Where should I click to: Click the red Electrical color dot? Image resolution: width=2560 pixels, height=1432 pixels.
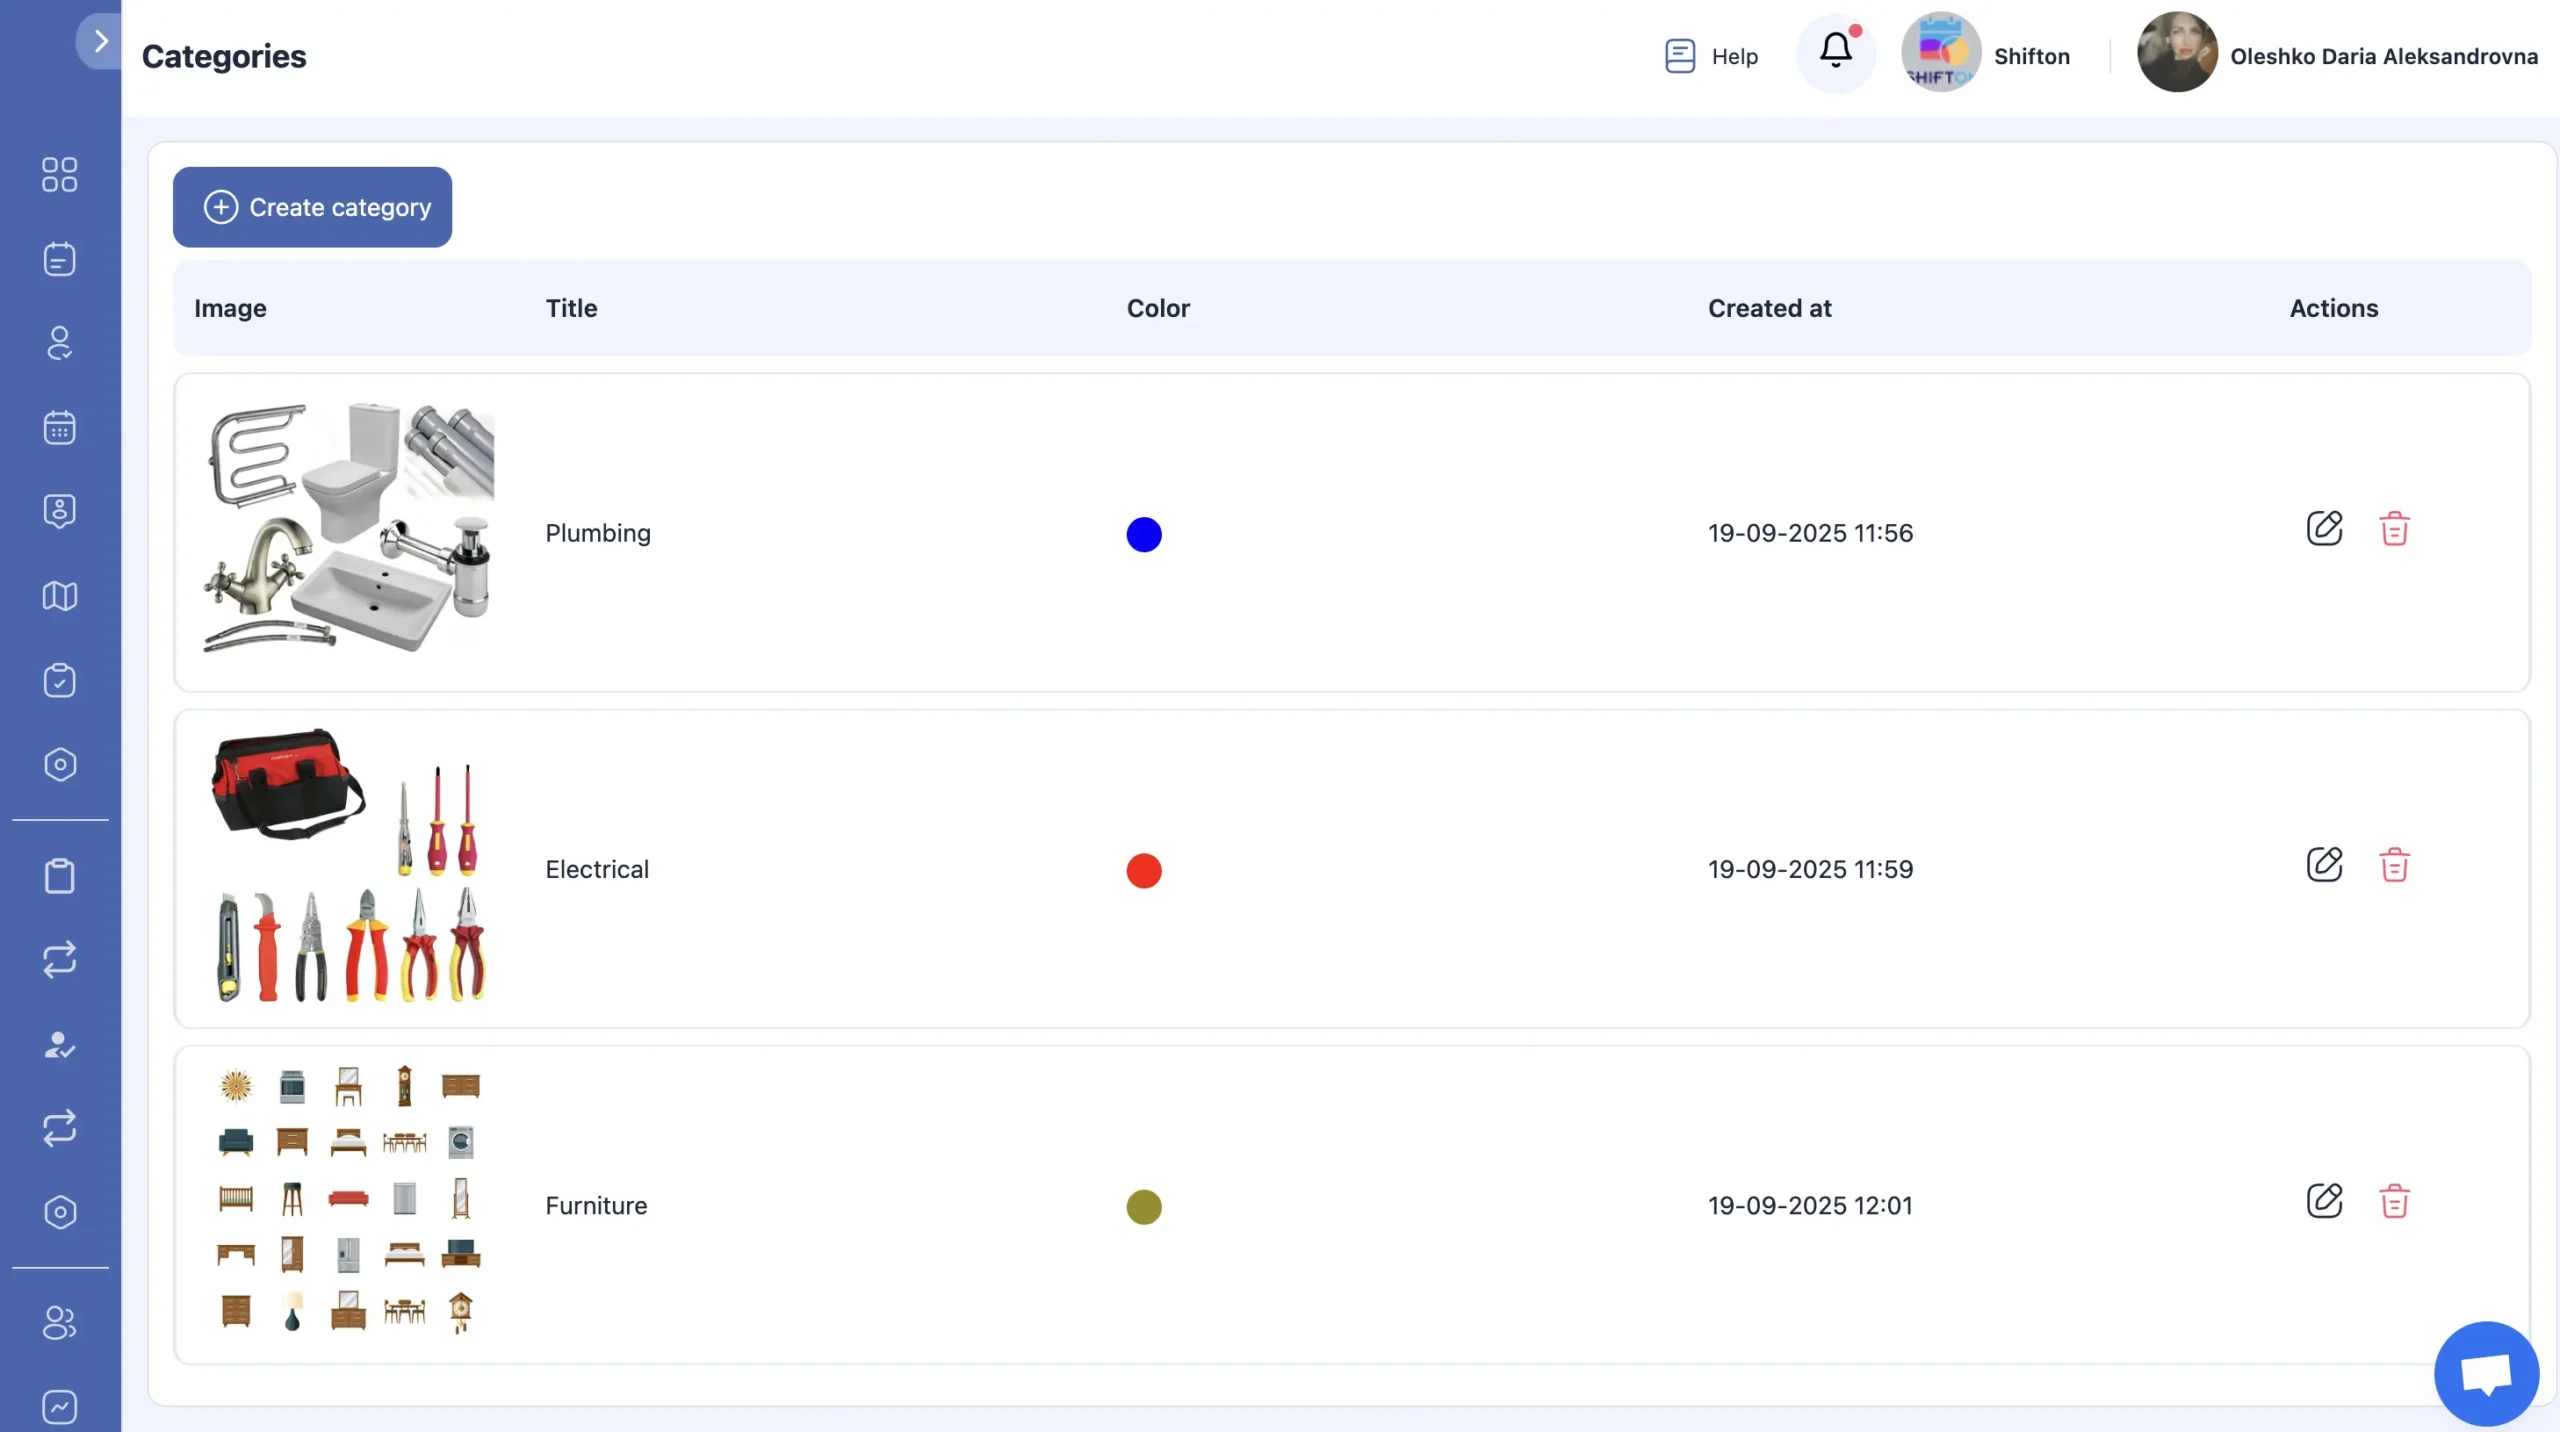tap(1144, 870)
